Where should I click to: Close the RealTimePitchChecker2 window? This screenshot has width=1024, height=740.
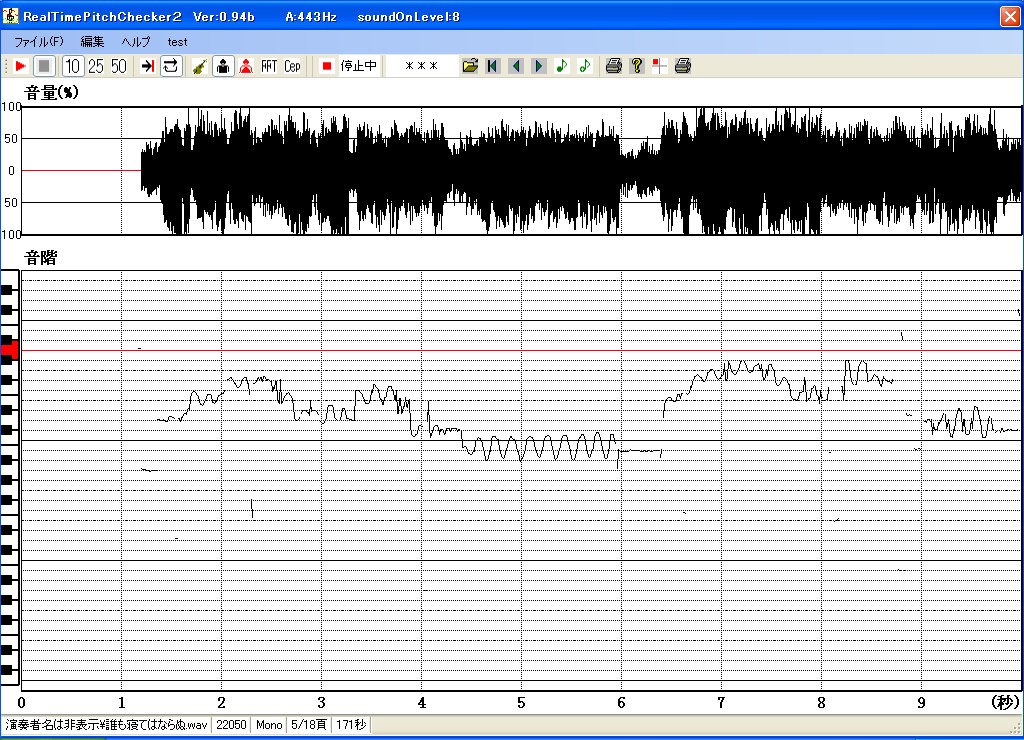(1010, 16)
